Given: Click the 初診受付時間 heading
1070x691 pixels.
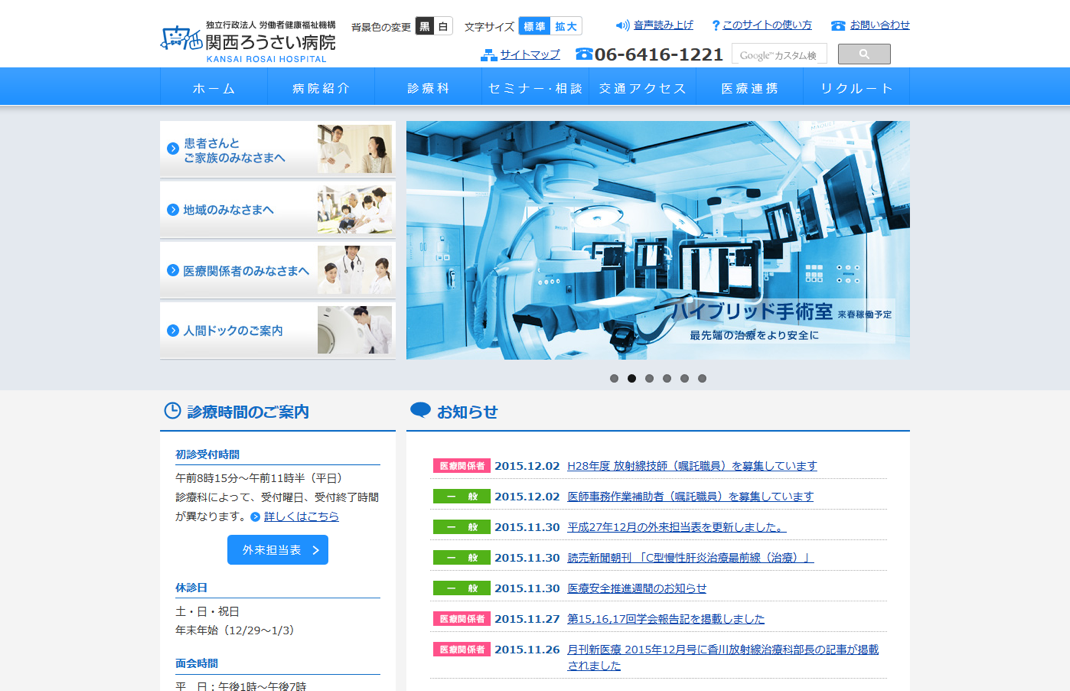Looking at the screenshot, I should (207, 454).
